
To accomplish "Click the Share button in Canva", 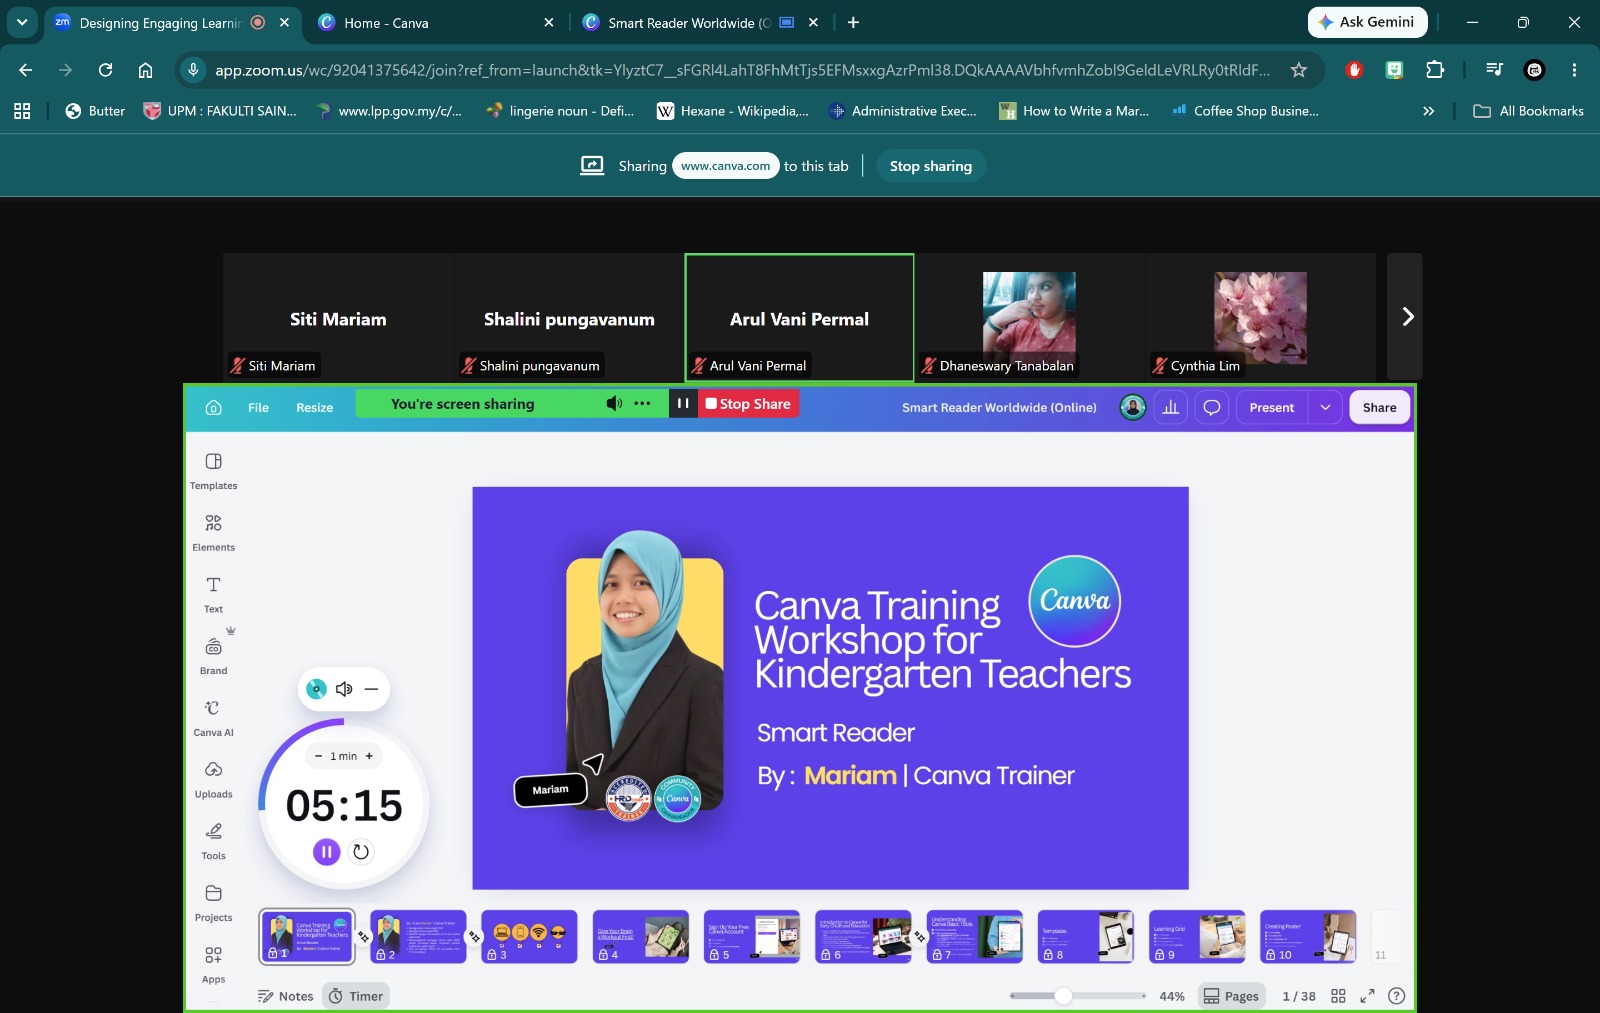I will tap(1379, 407).
